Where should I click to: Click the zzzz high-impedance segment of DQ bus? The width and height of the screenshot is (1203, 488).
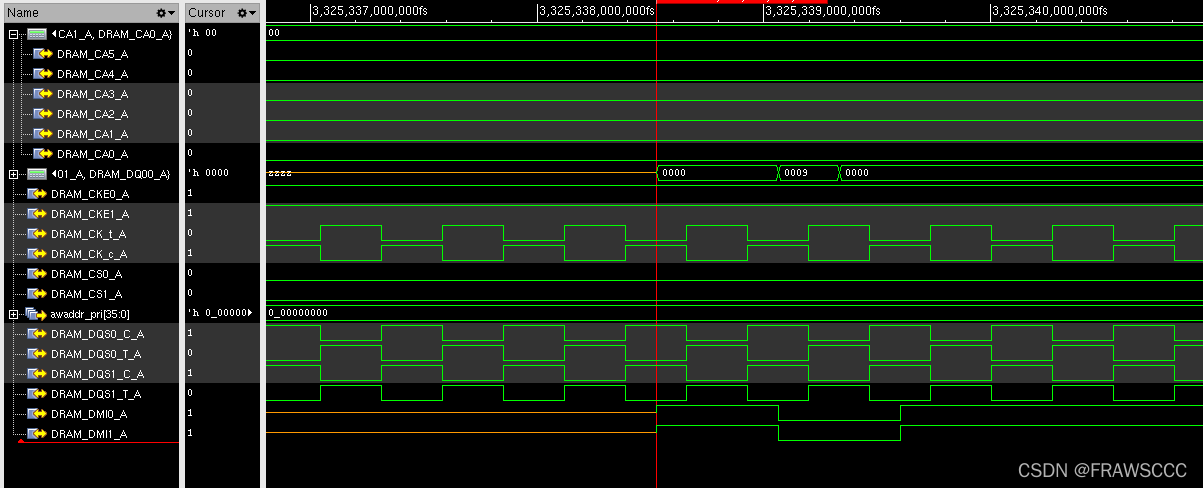280,174
